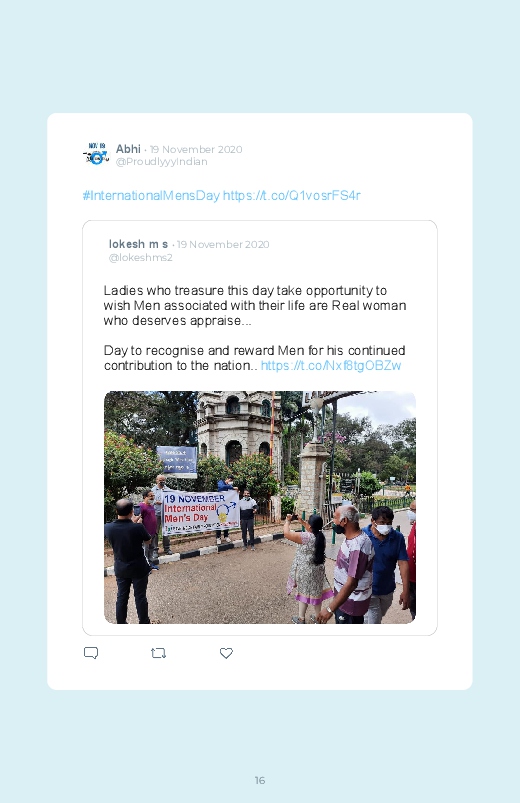Like the tweet with heart icon

tap(226, 653)
